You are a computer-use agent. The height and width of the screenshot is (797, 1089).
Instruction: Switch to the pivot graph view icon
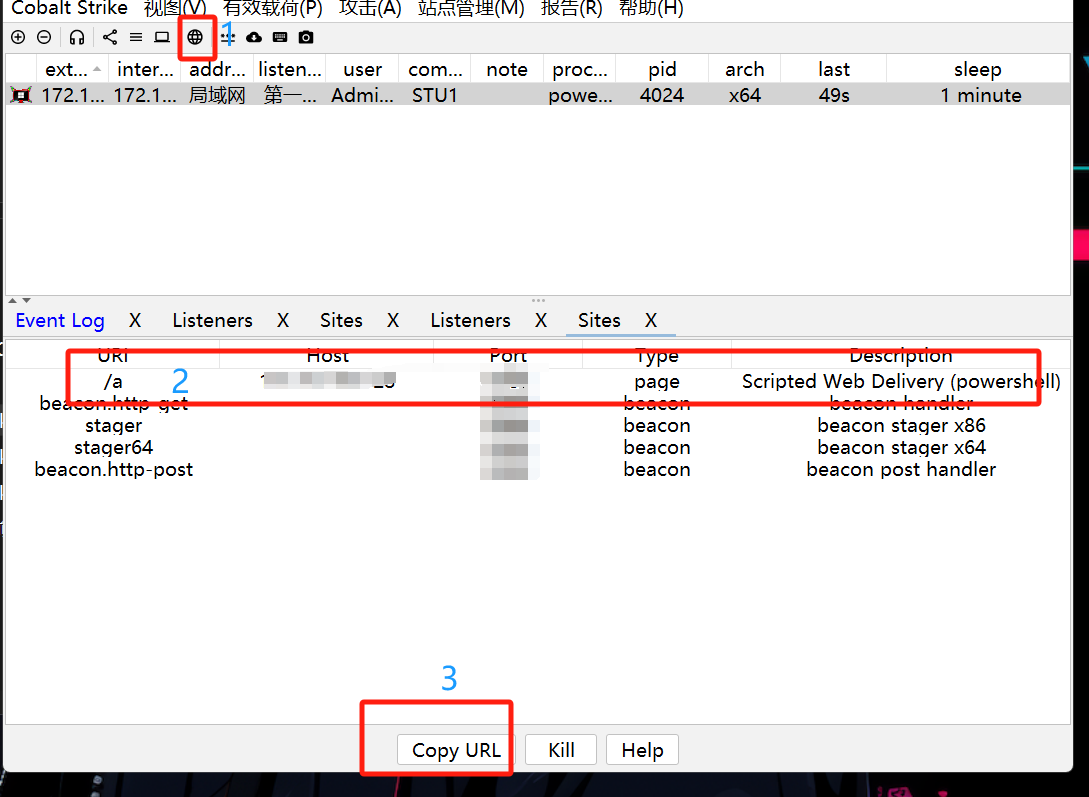coord(110,37)
